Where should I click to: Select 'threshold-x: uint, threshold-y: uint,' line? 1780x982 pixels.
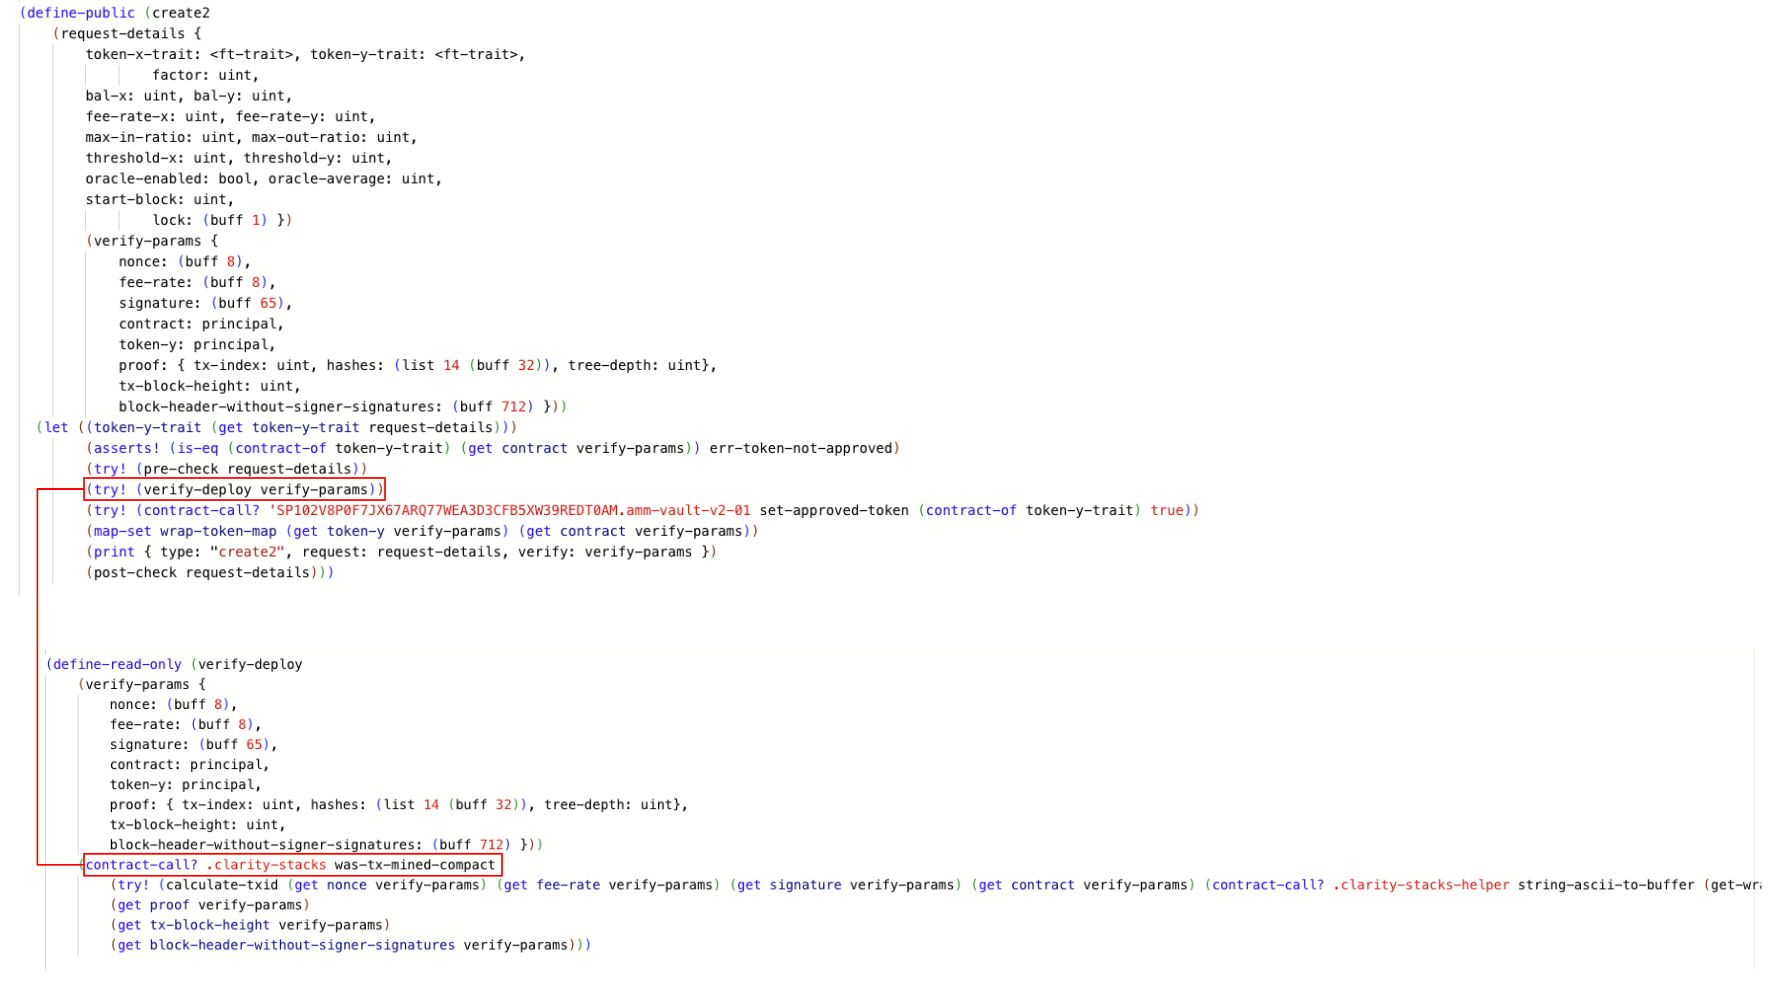point(239,158)
